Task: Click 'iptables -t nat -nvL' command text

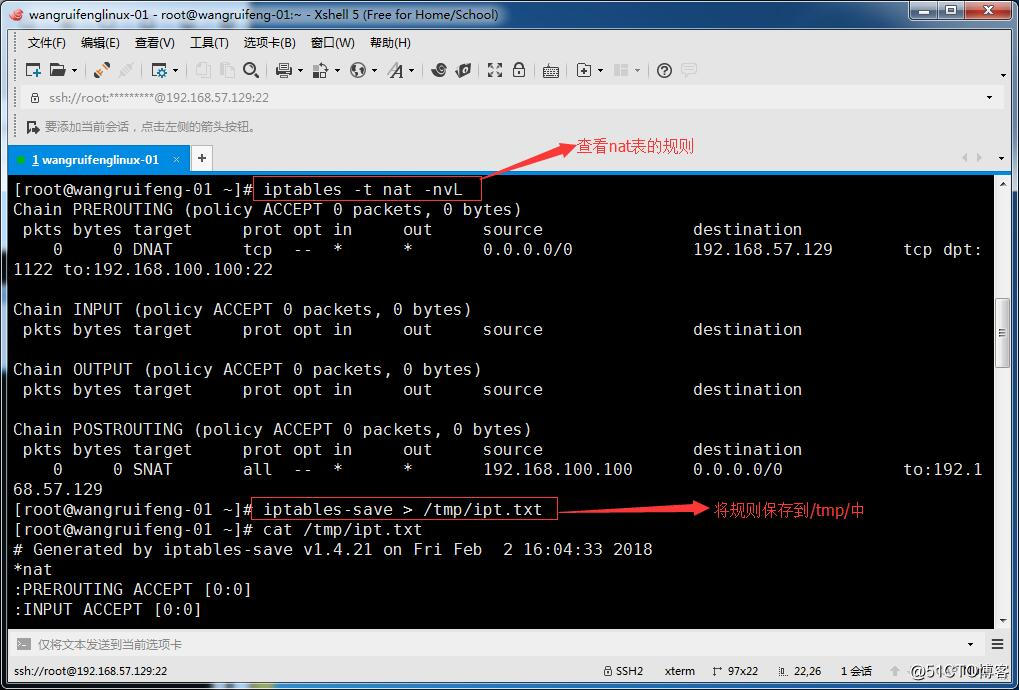Action: pos(363,190)
